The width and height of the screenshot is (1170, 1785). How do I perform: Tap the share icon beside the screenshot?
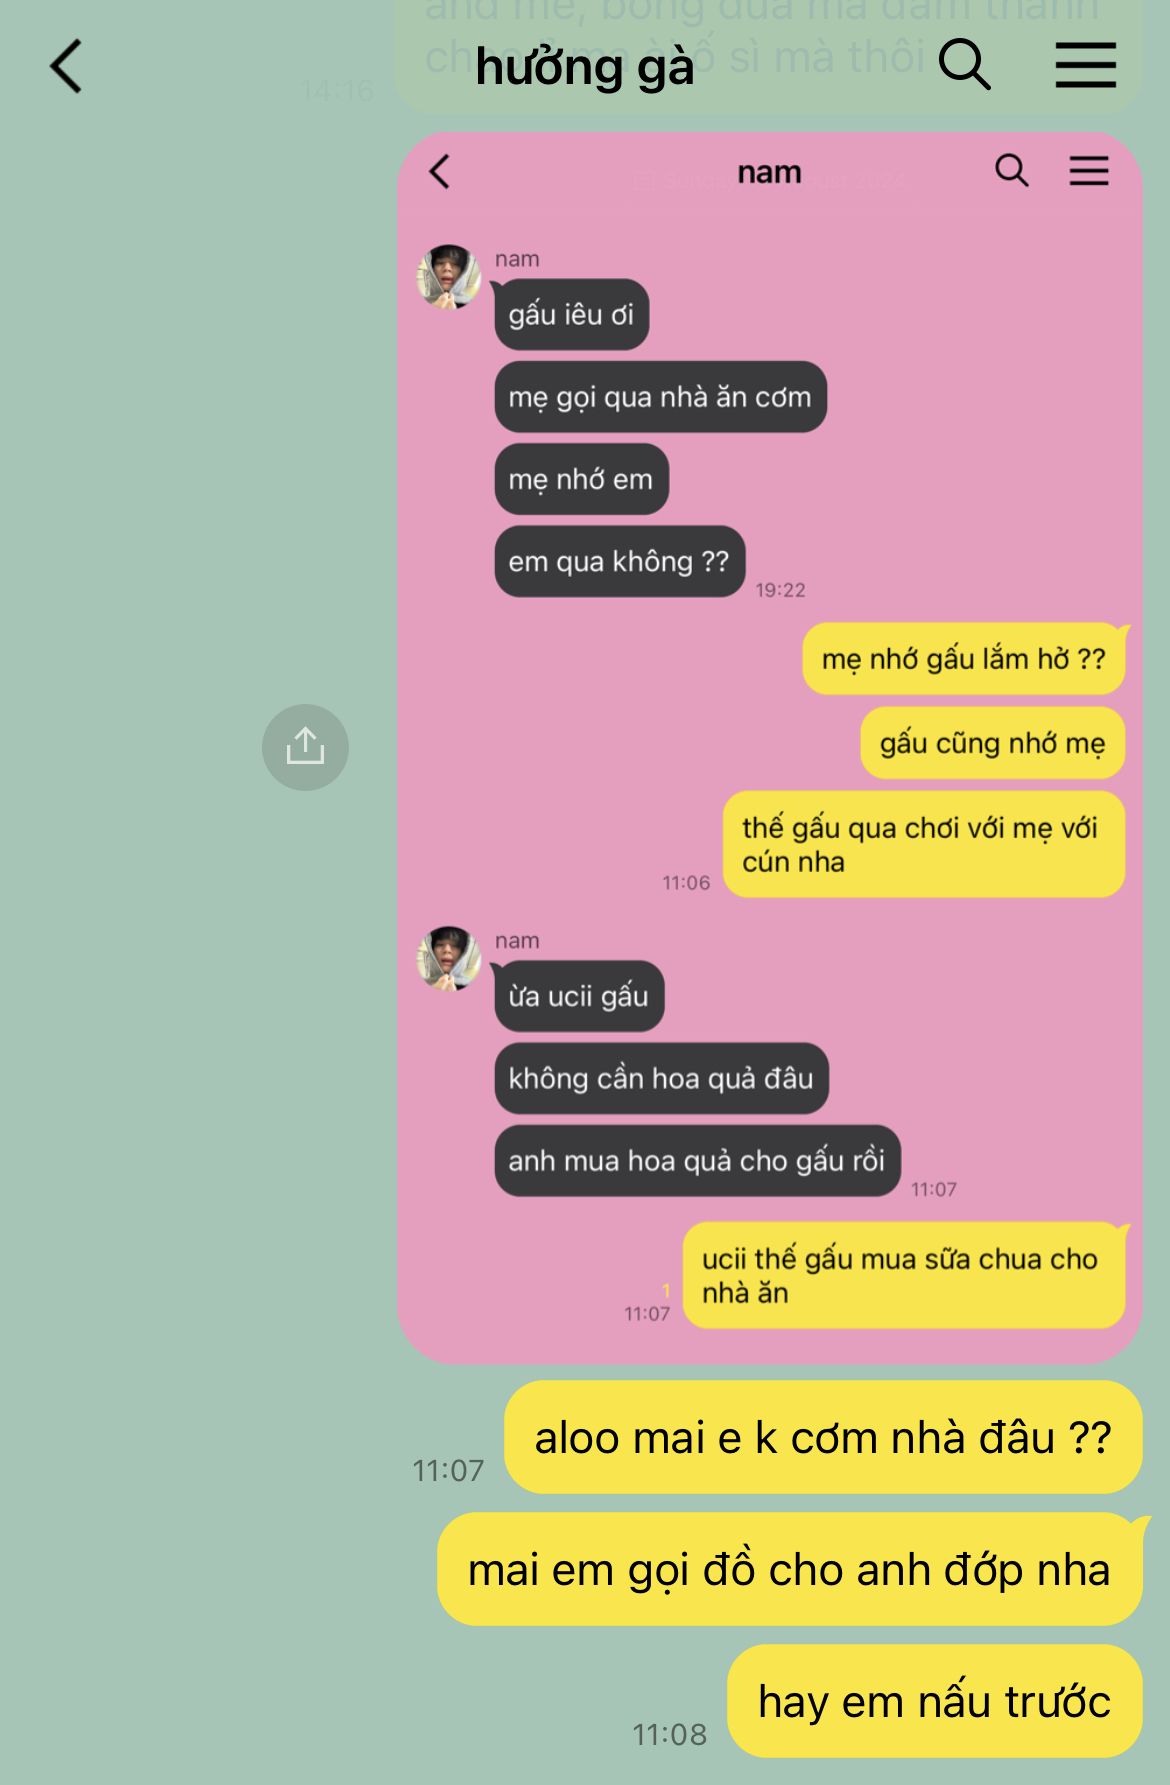[305, 747]
